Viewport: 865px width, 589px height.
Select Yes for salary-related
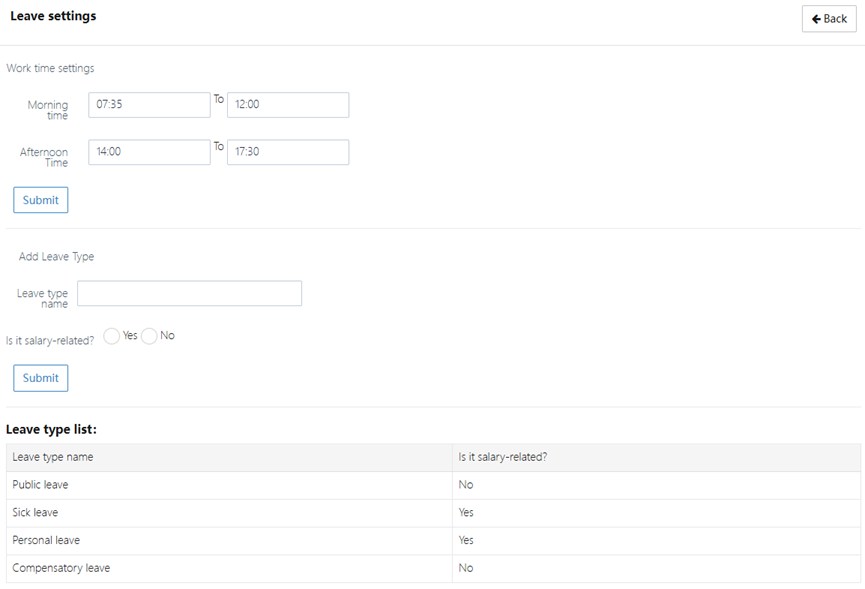[112, 336]
